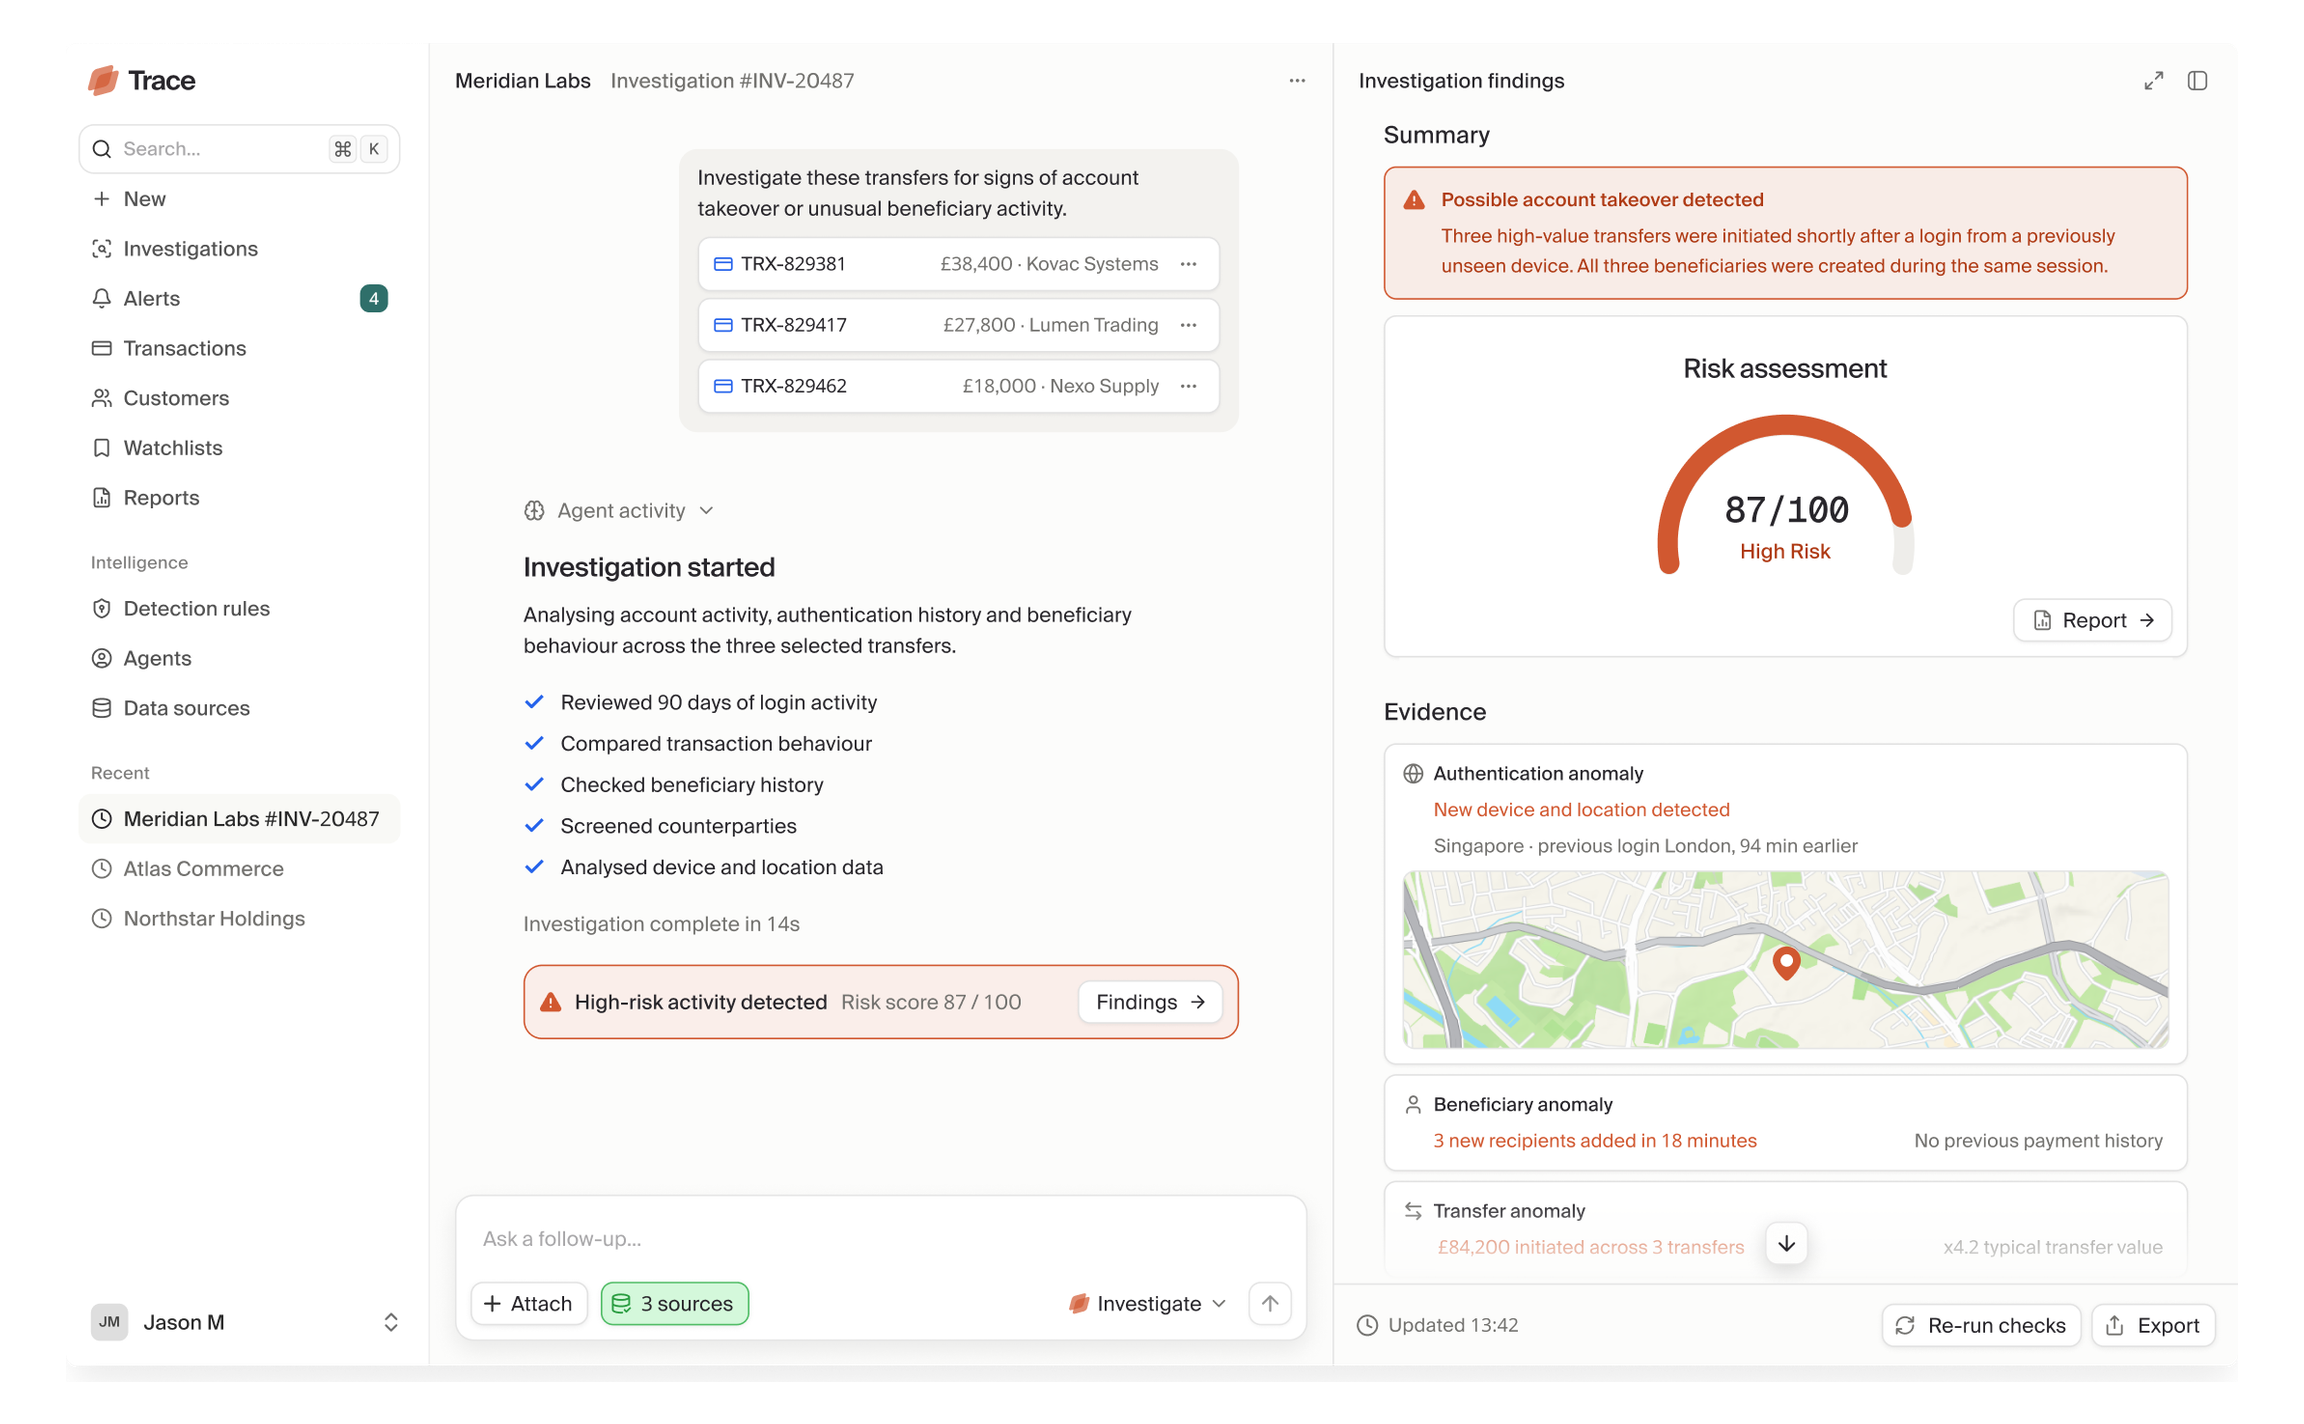The image size is (2304, 1424).
Task: Collapse the Agent activity section
Action: coord(619,511)
